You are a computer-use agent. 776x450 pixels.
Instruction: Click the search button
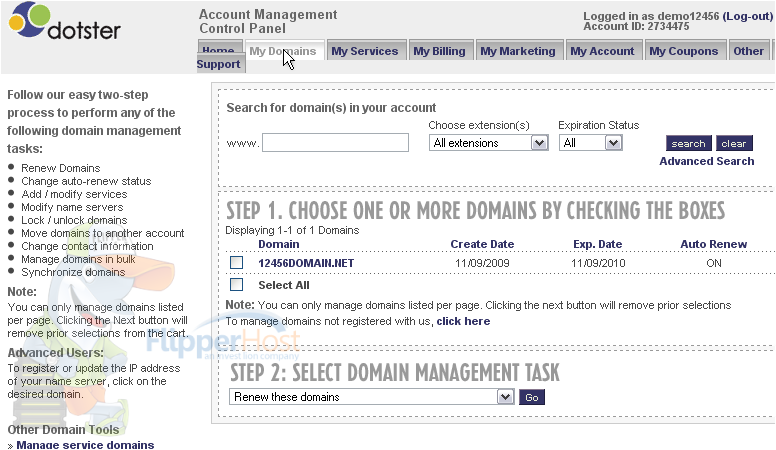point(688,144)
